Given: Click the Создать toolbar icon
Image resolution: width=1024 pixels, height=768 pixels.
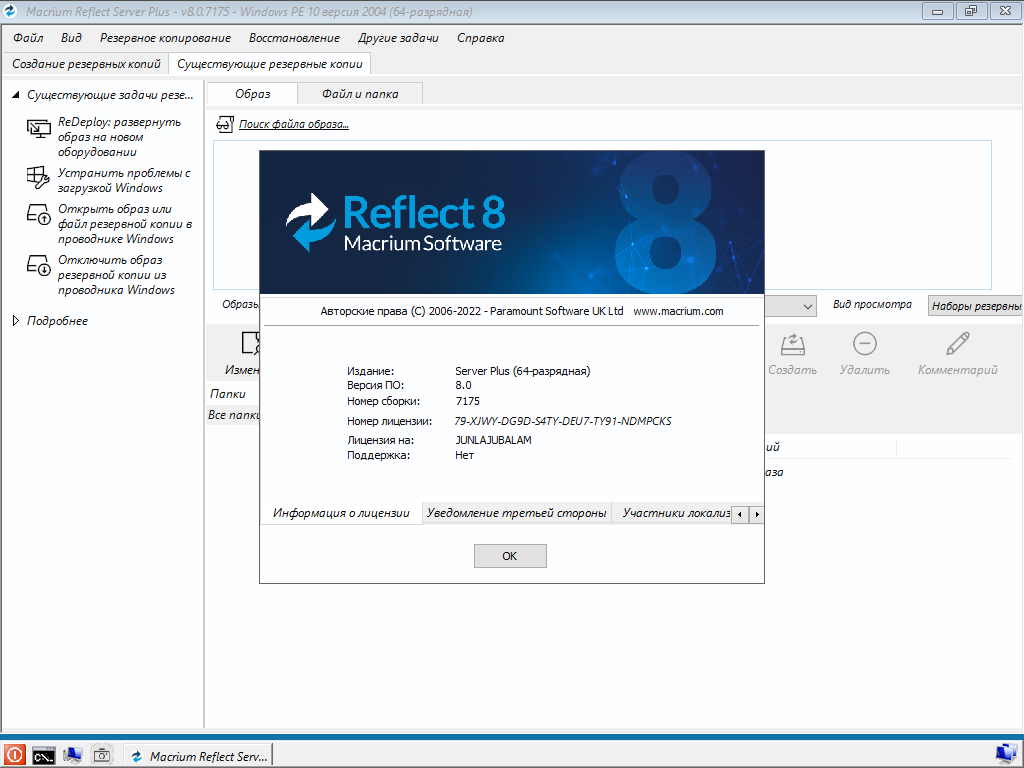Looking at the screenshot, I should point(792,345).
